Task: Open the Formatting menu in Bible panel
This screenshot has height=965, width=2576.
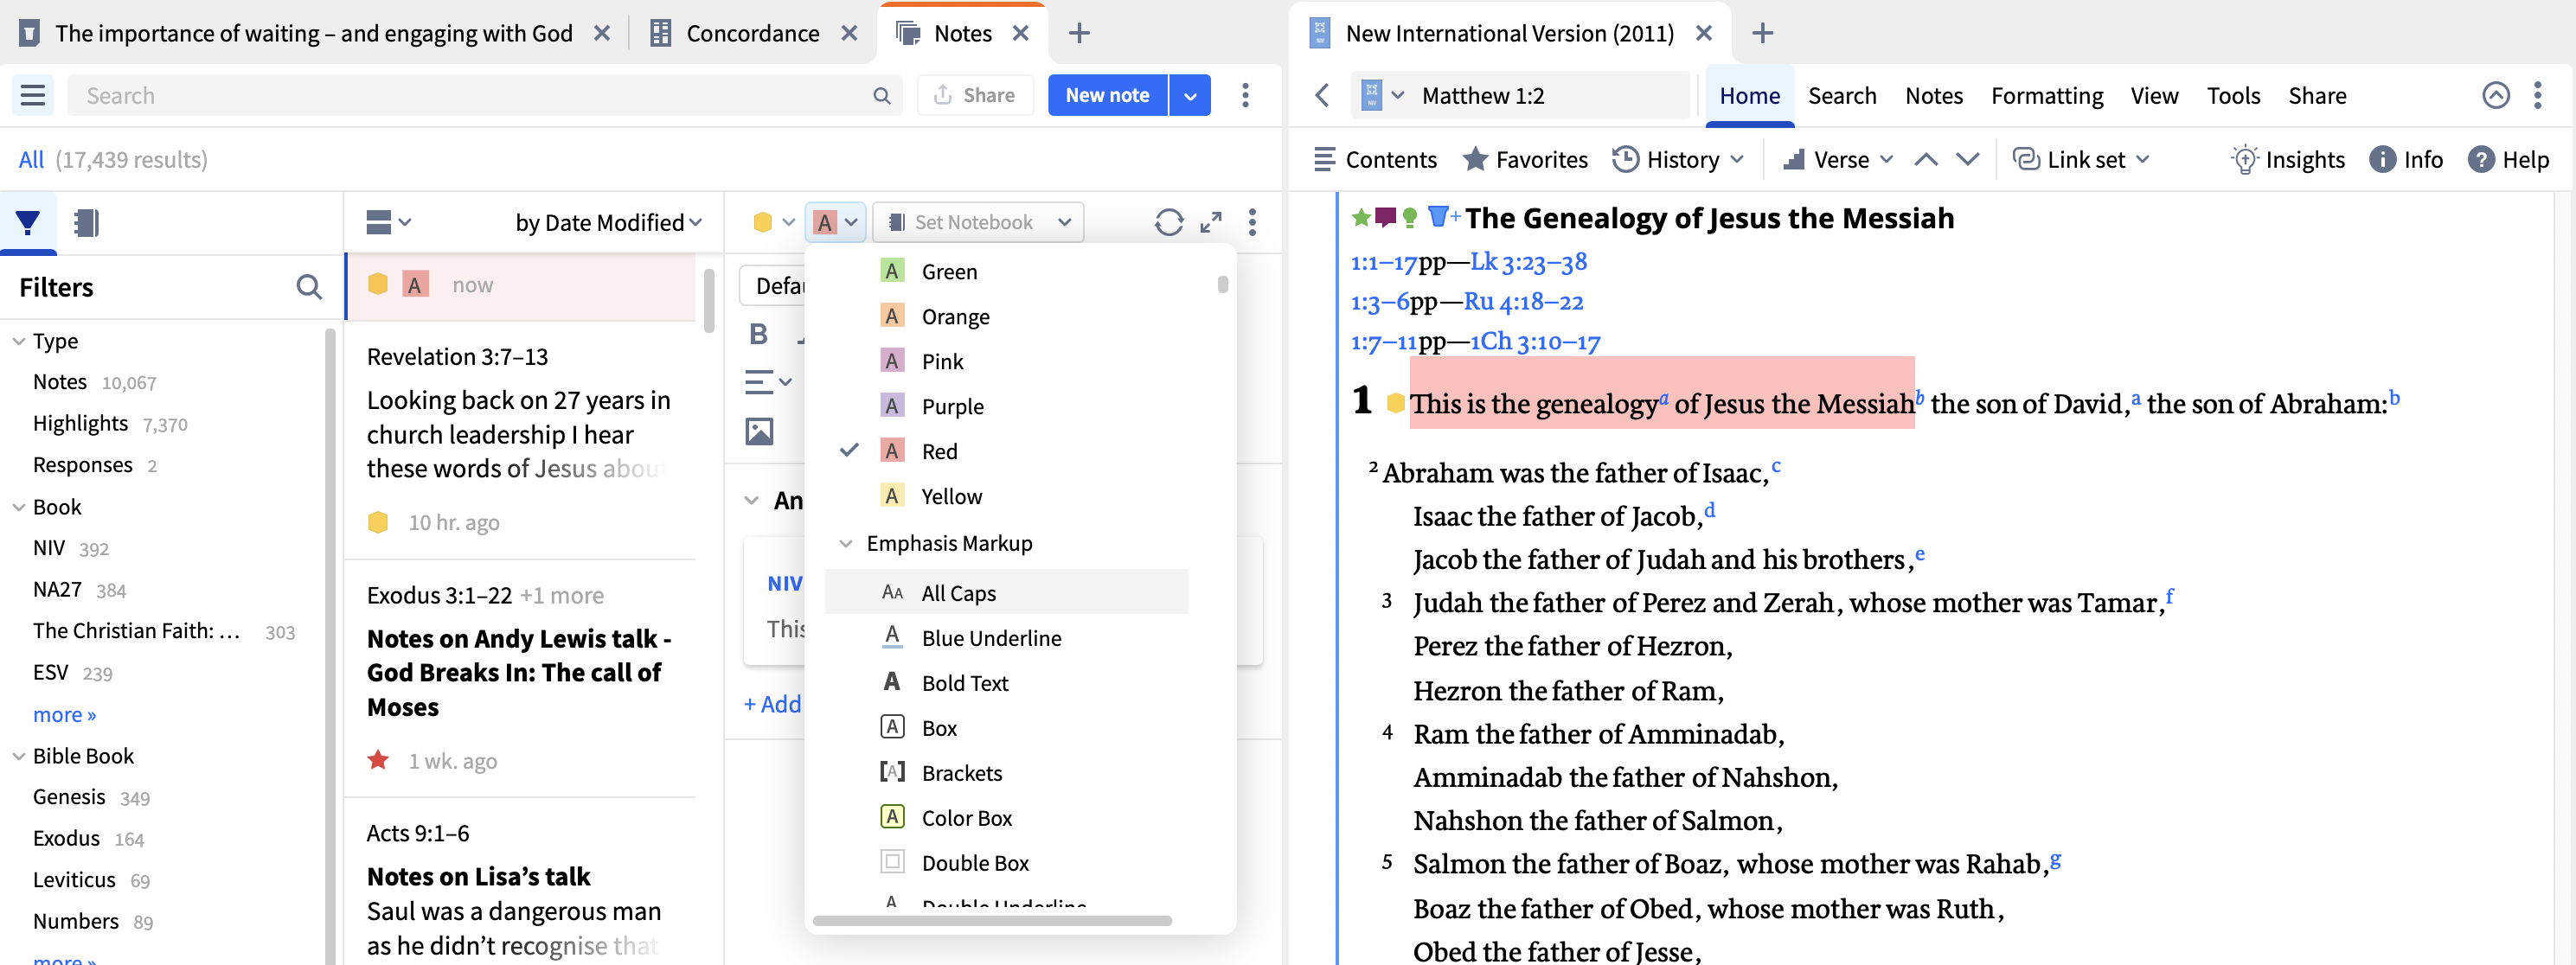Action: (x=2046, y=96)
